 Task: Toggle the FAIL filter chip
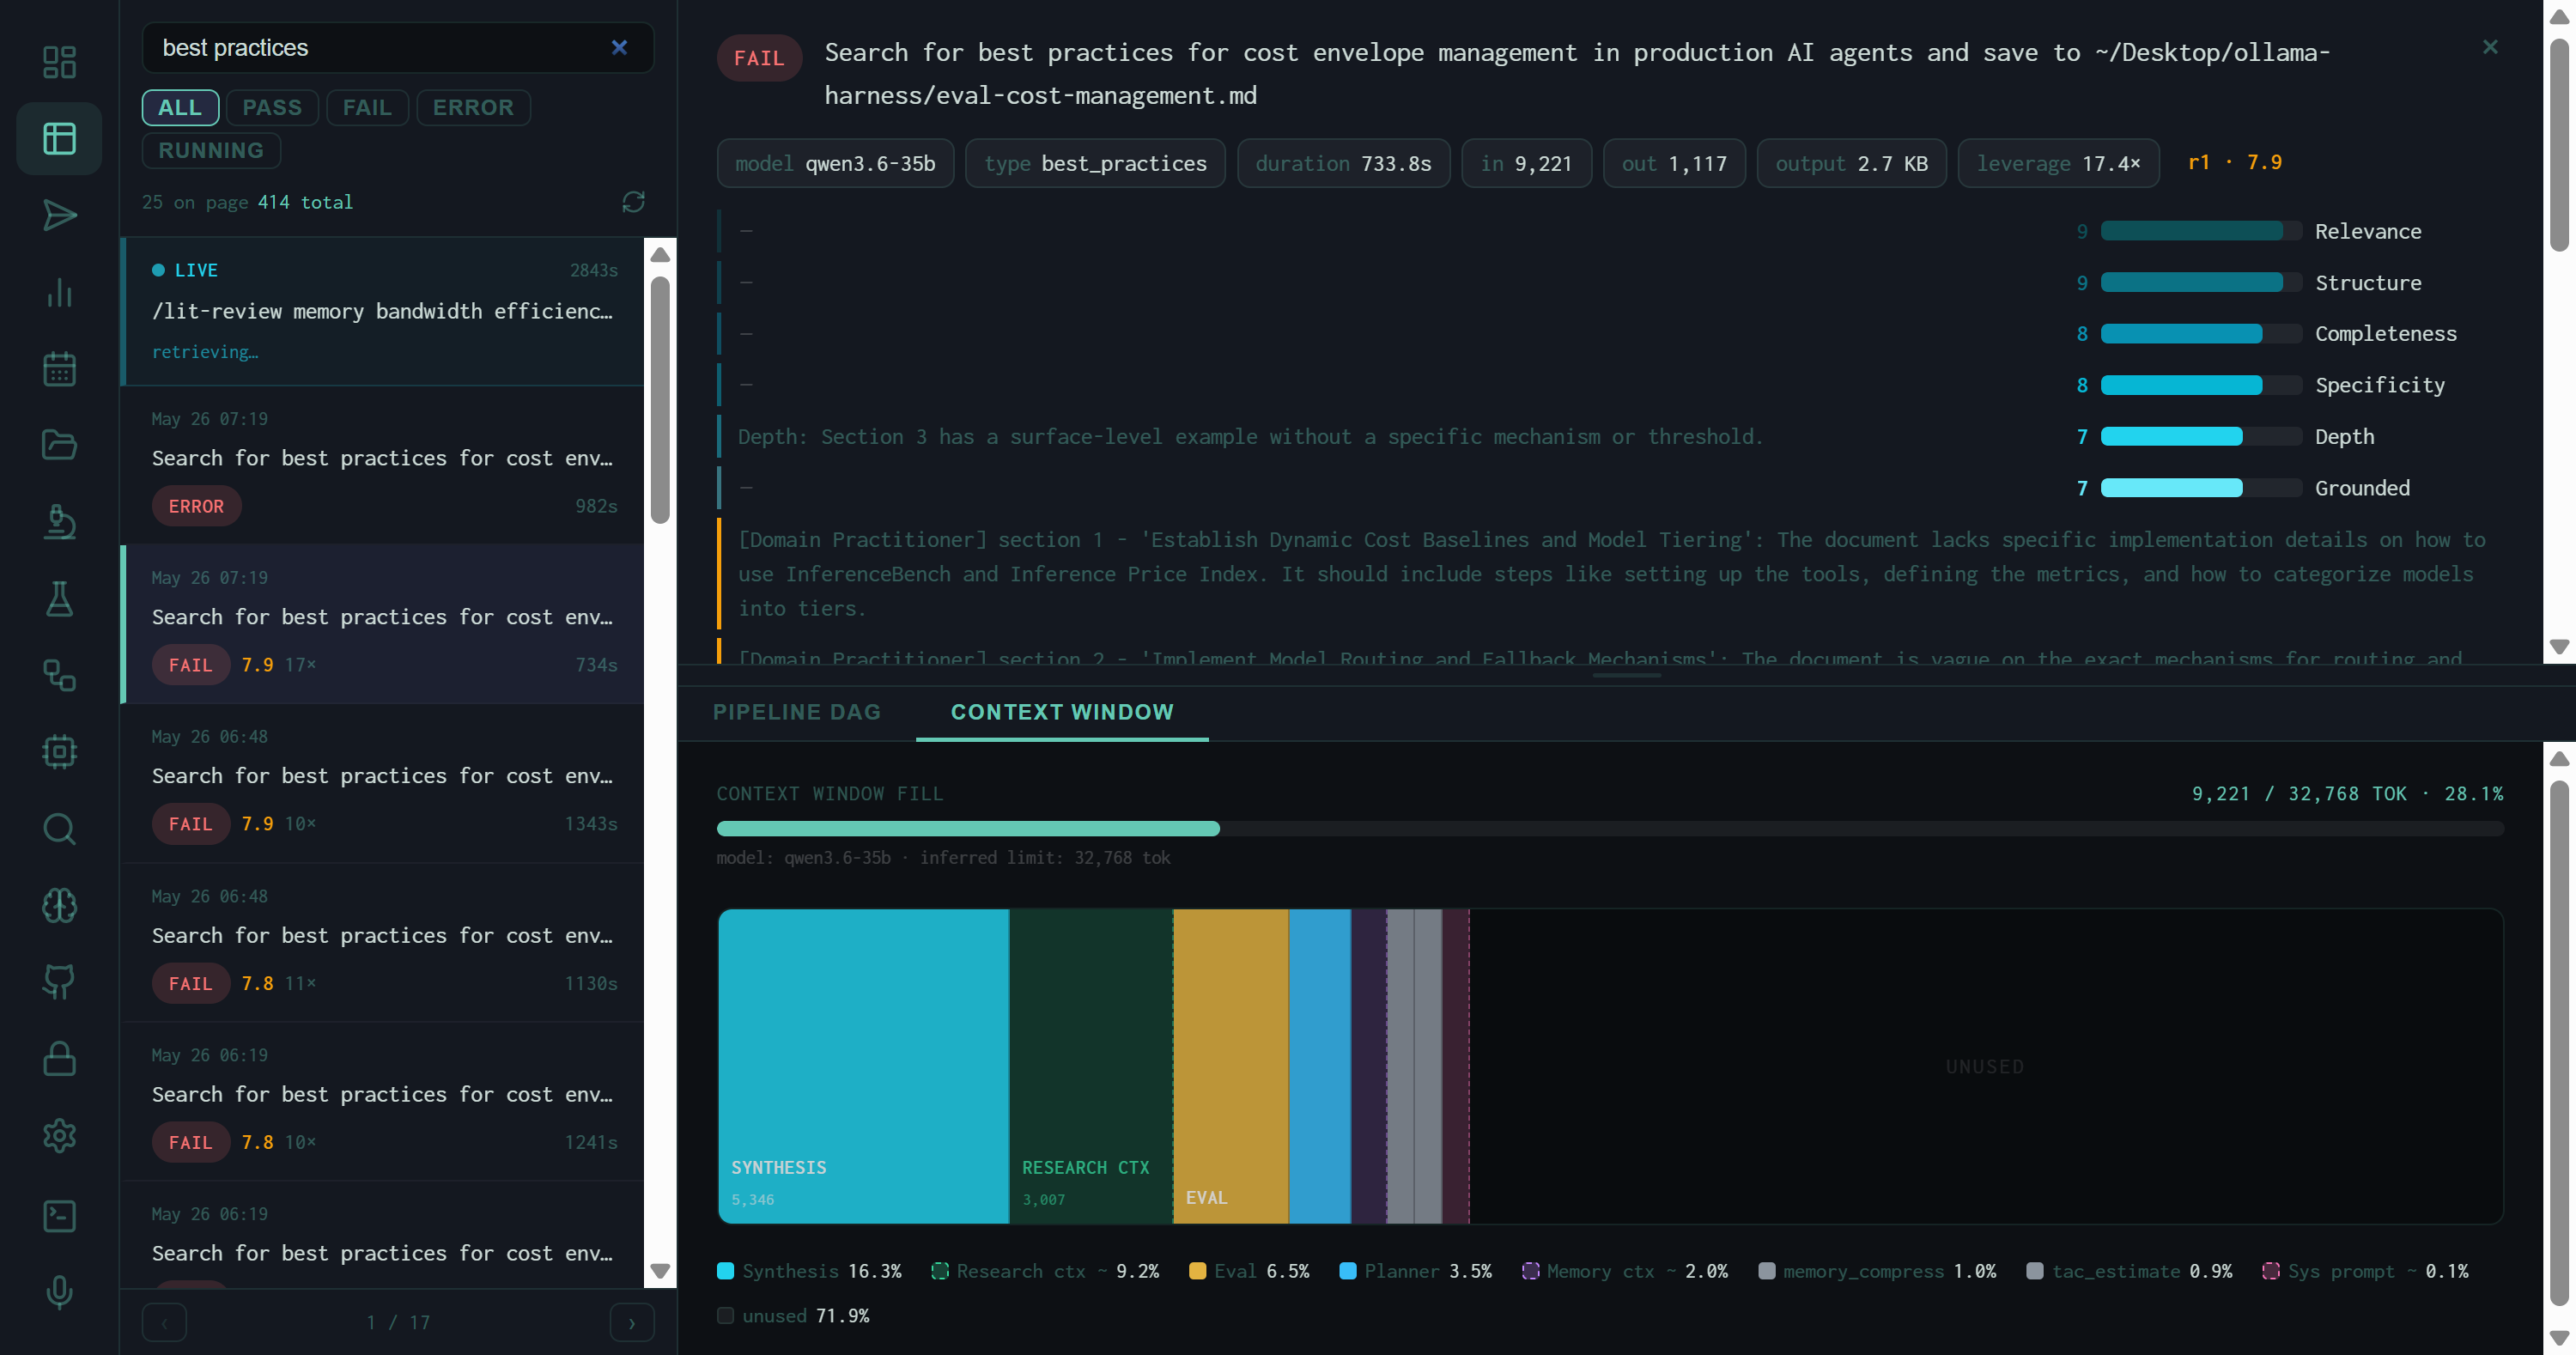[367, 107]
